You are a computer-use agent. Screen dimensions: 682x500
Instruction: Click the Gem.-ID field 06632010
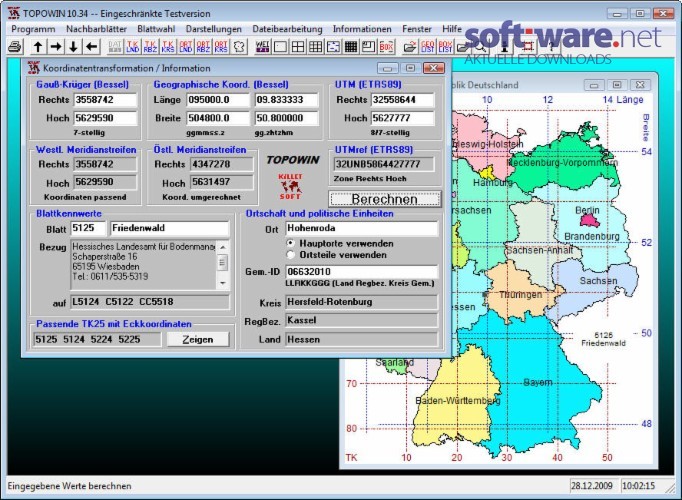tap(361, 272)
